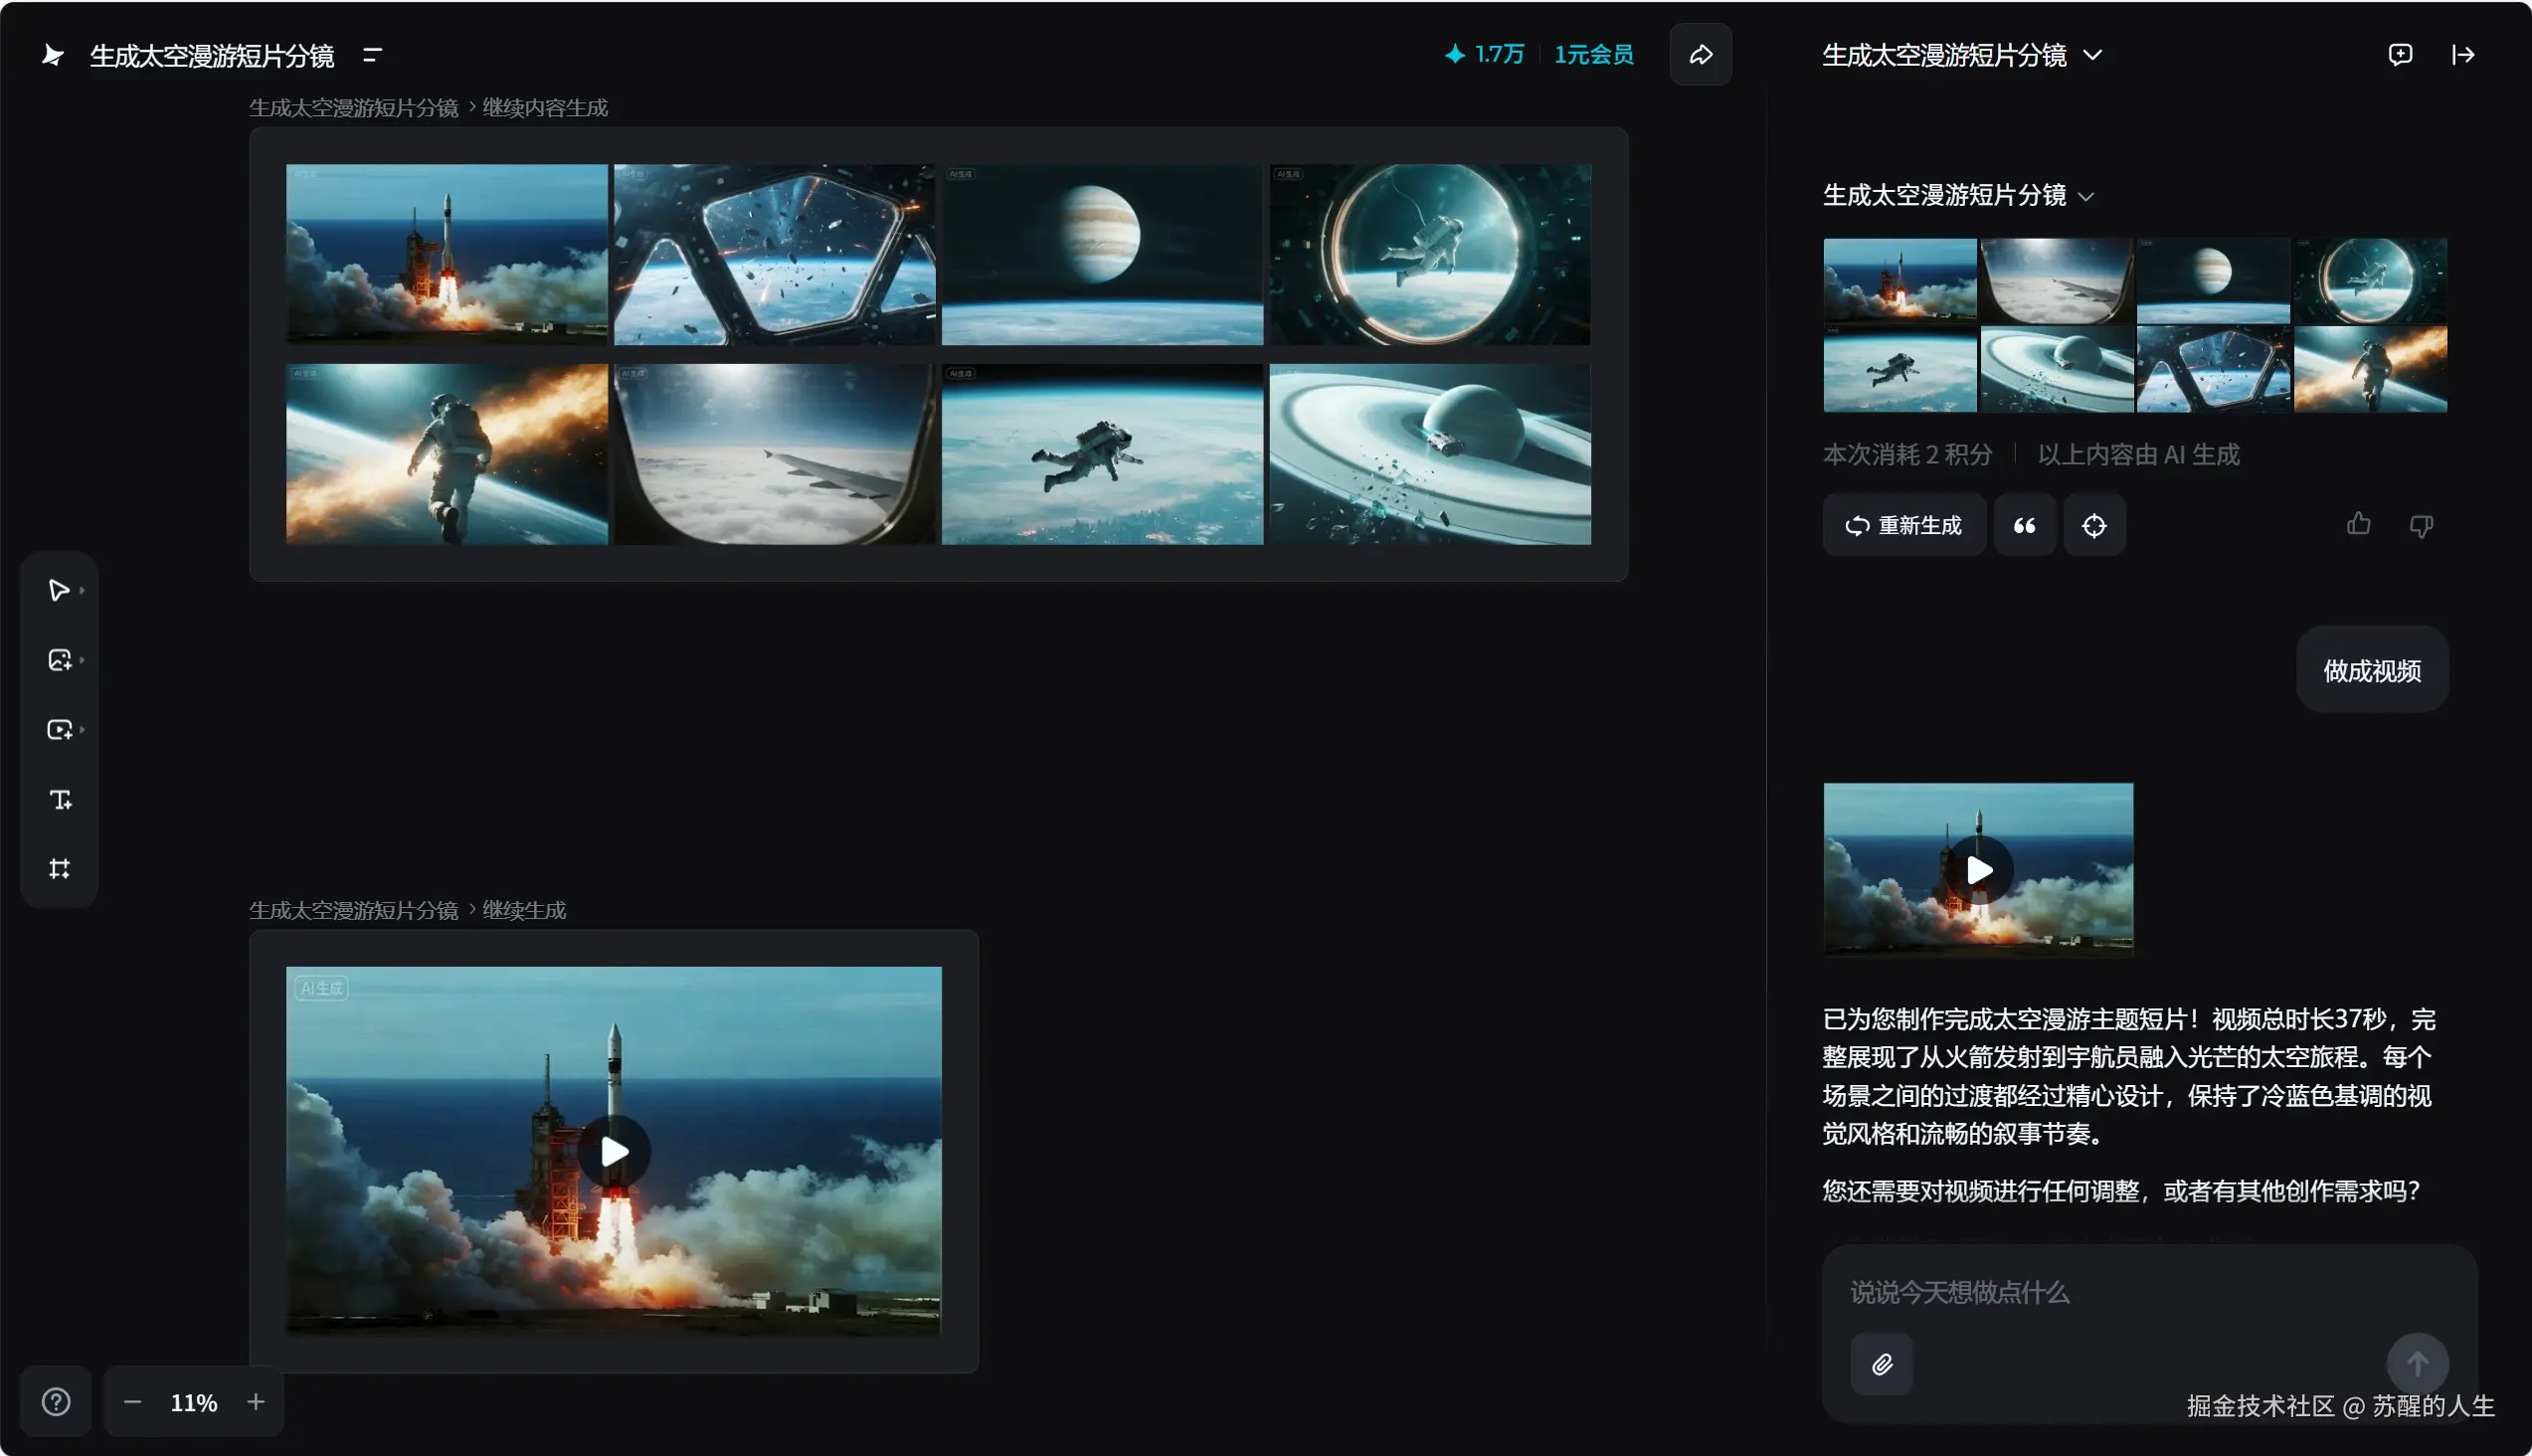Click the share arrow icon

point(1700,55)
